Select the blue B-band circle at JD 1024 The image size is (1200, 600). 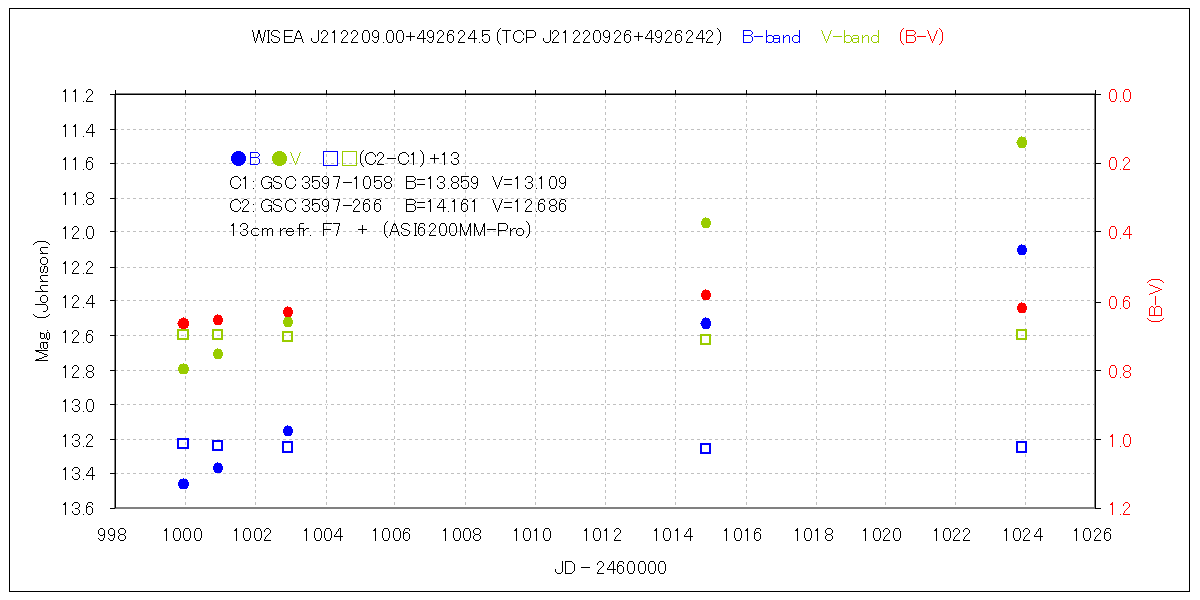pyautogui.click(x=1021, y=250)
